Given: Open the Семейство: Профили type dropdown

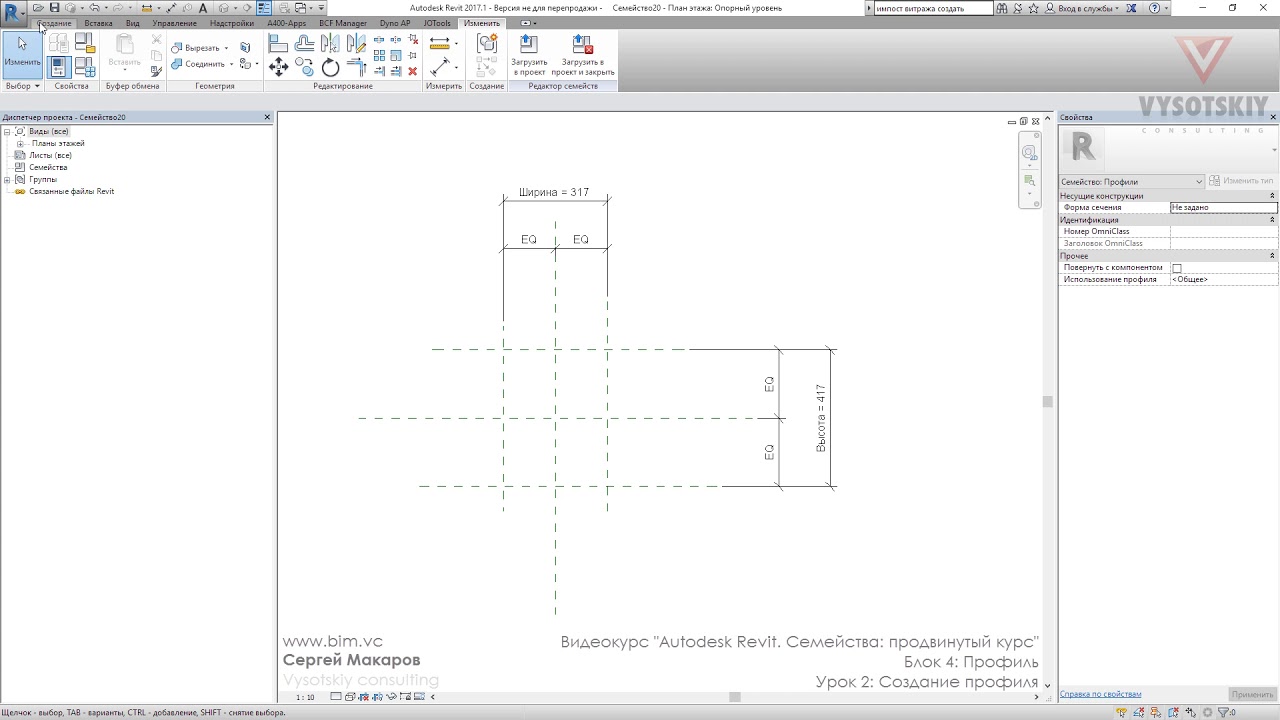Looking at the screenshot, I should (x=1132, y=181).
